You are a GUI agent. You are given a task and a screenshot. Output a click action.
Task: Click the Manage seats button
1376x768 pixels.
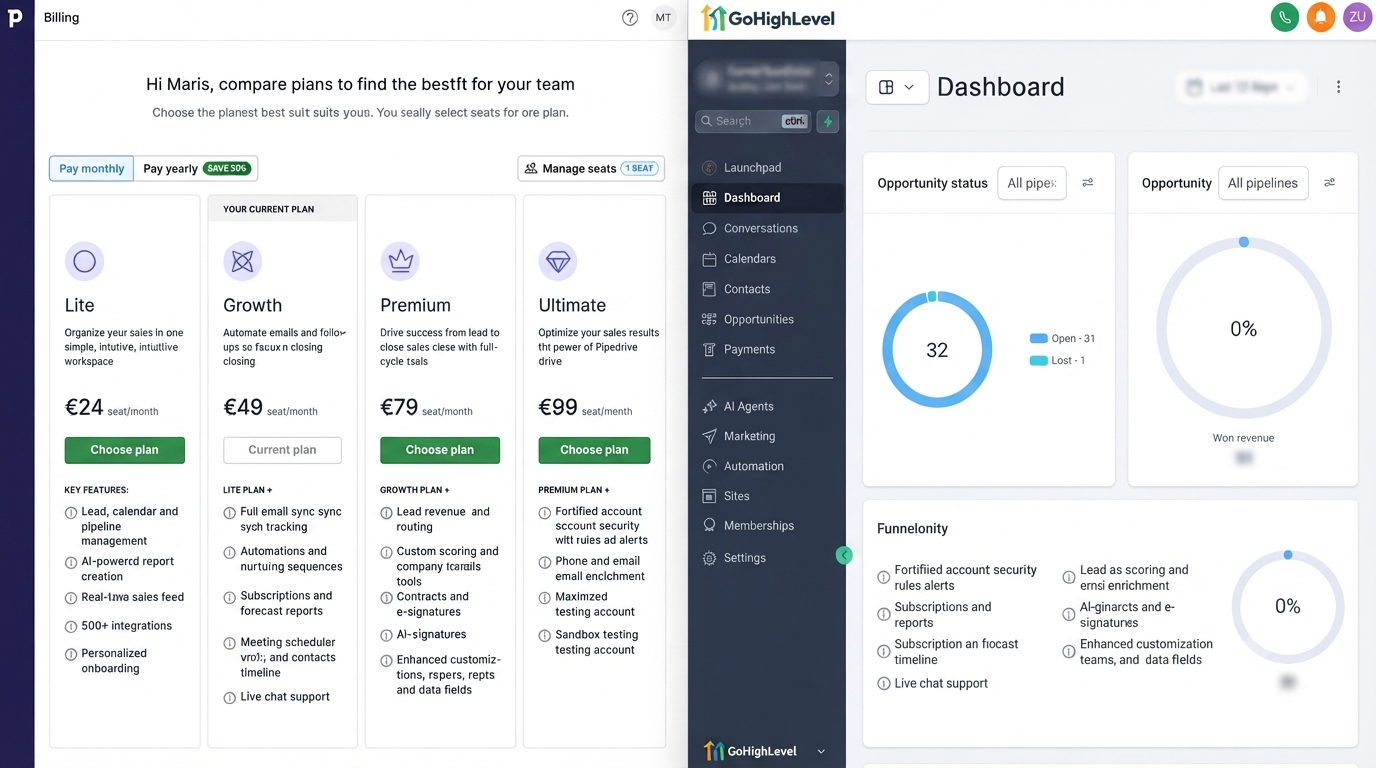pos(591,168)
